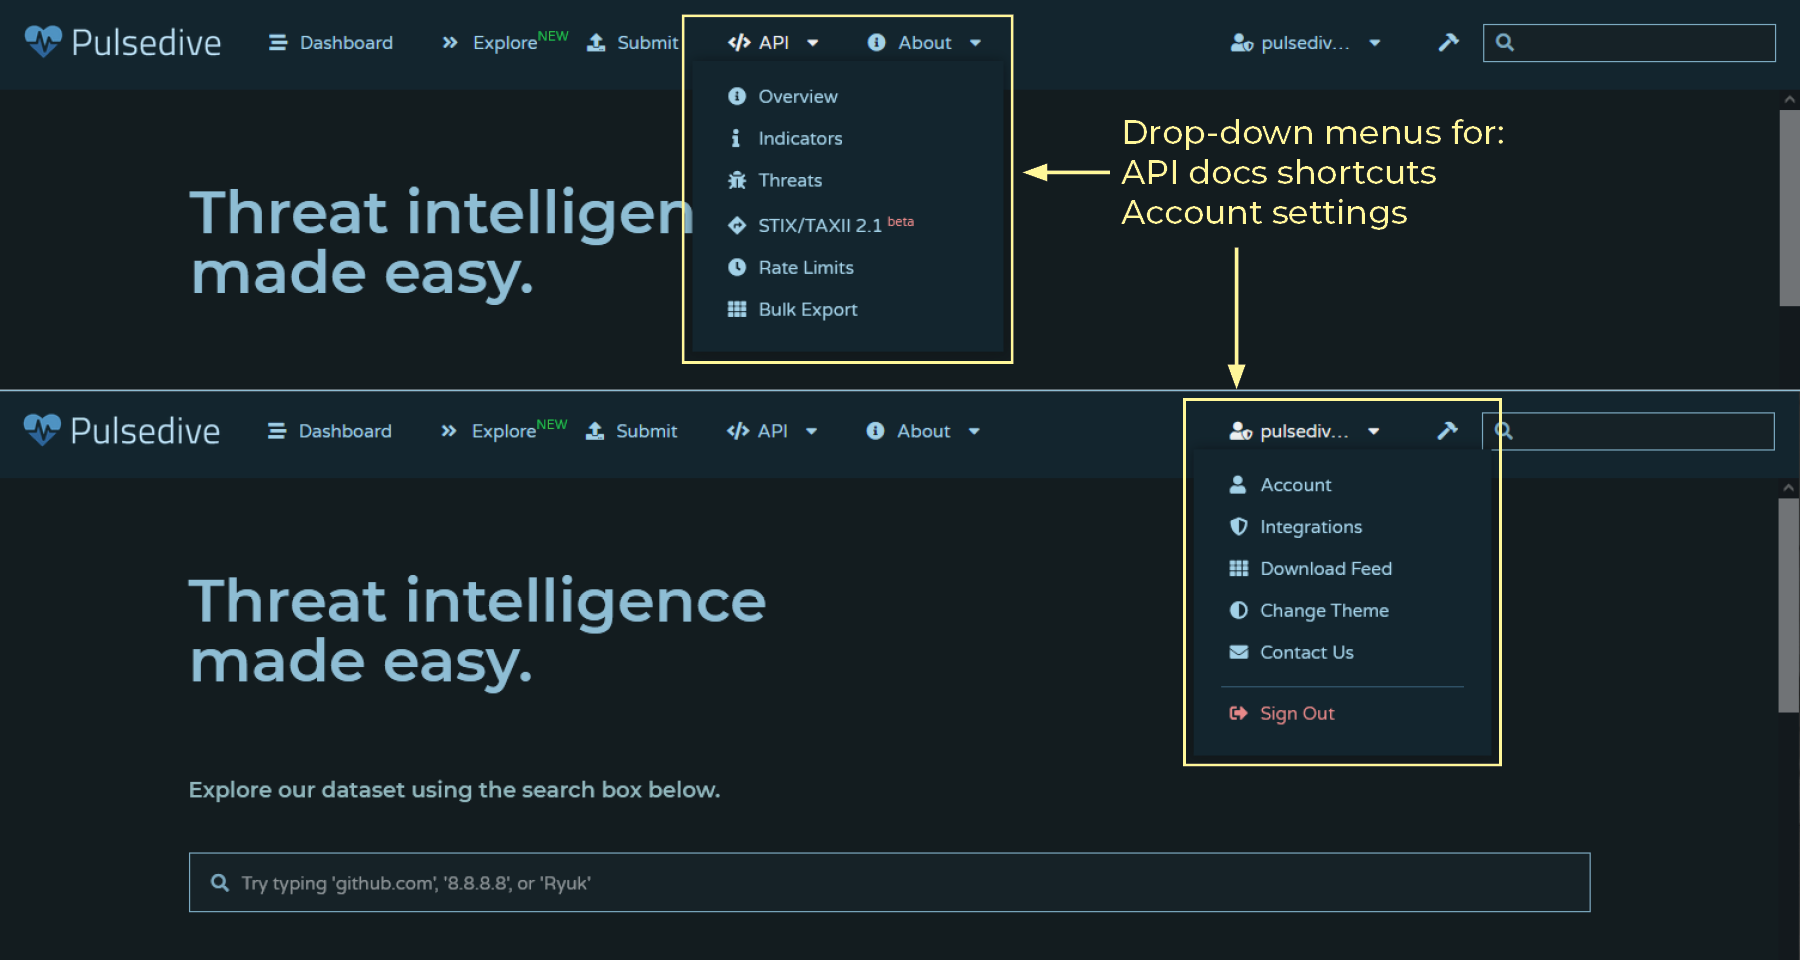
Task: Click the Integrations shield icon
Action: 1239,526
